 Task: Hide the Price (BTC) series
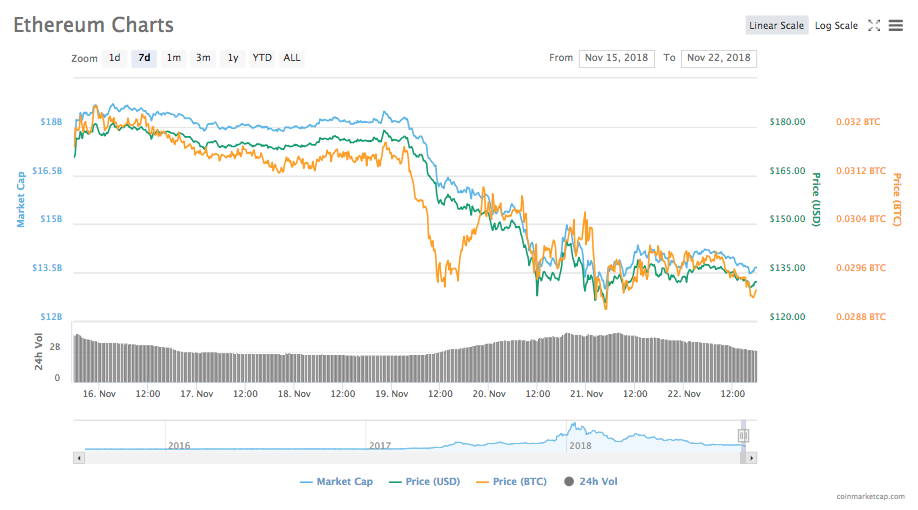pyautogui.click(x=511, y=481)
